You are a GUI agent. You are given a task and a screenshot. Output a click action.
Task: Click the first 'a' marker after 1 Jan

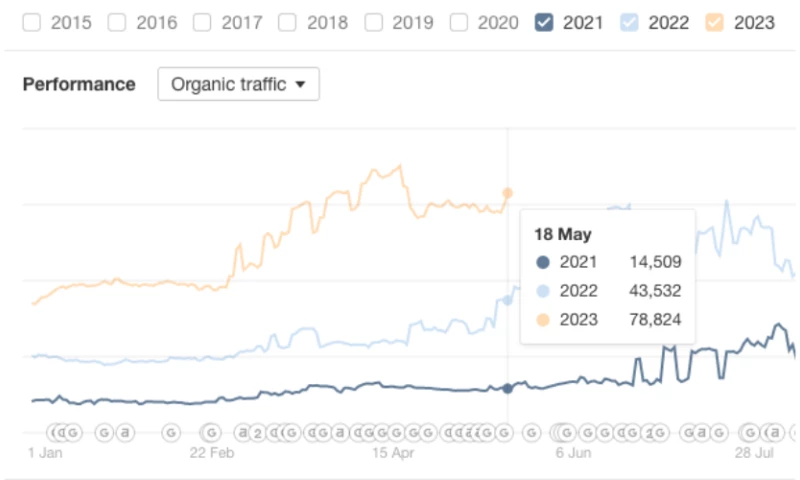125,433
